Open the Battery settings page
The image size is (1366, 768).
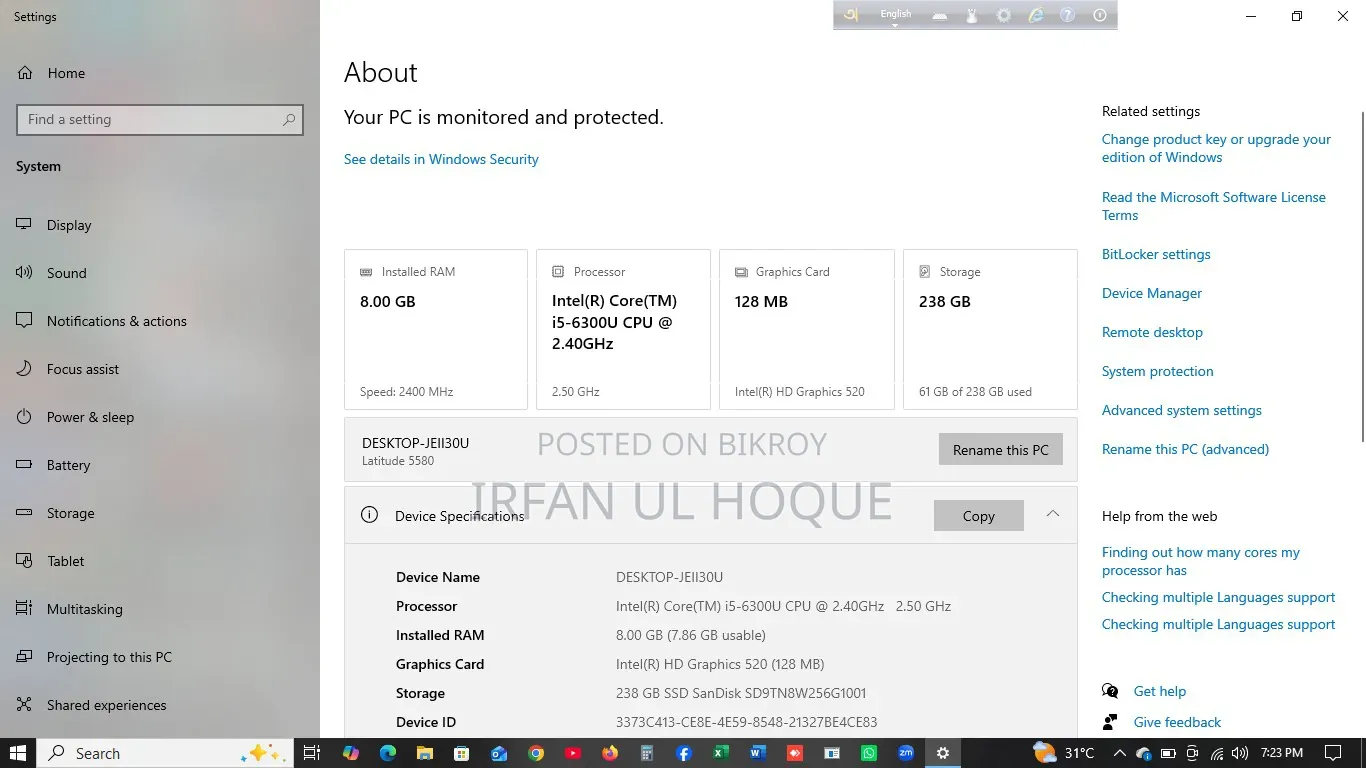(x=160, y=465)
